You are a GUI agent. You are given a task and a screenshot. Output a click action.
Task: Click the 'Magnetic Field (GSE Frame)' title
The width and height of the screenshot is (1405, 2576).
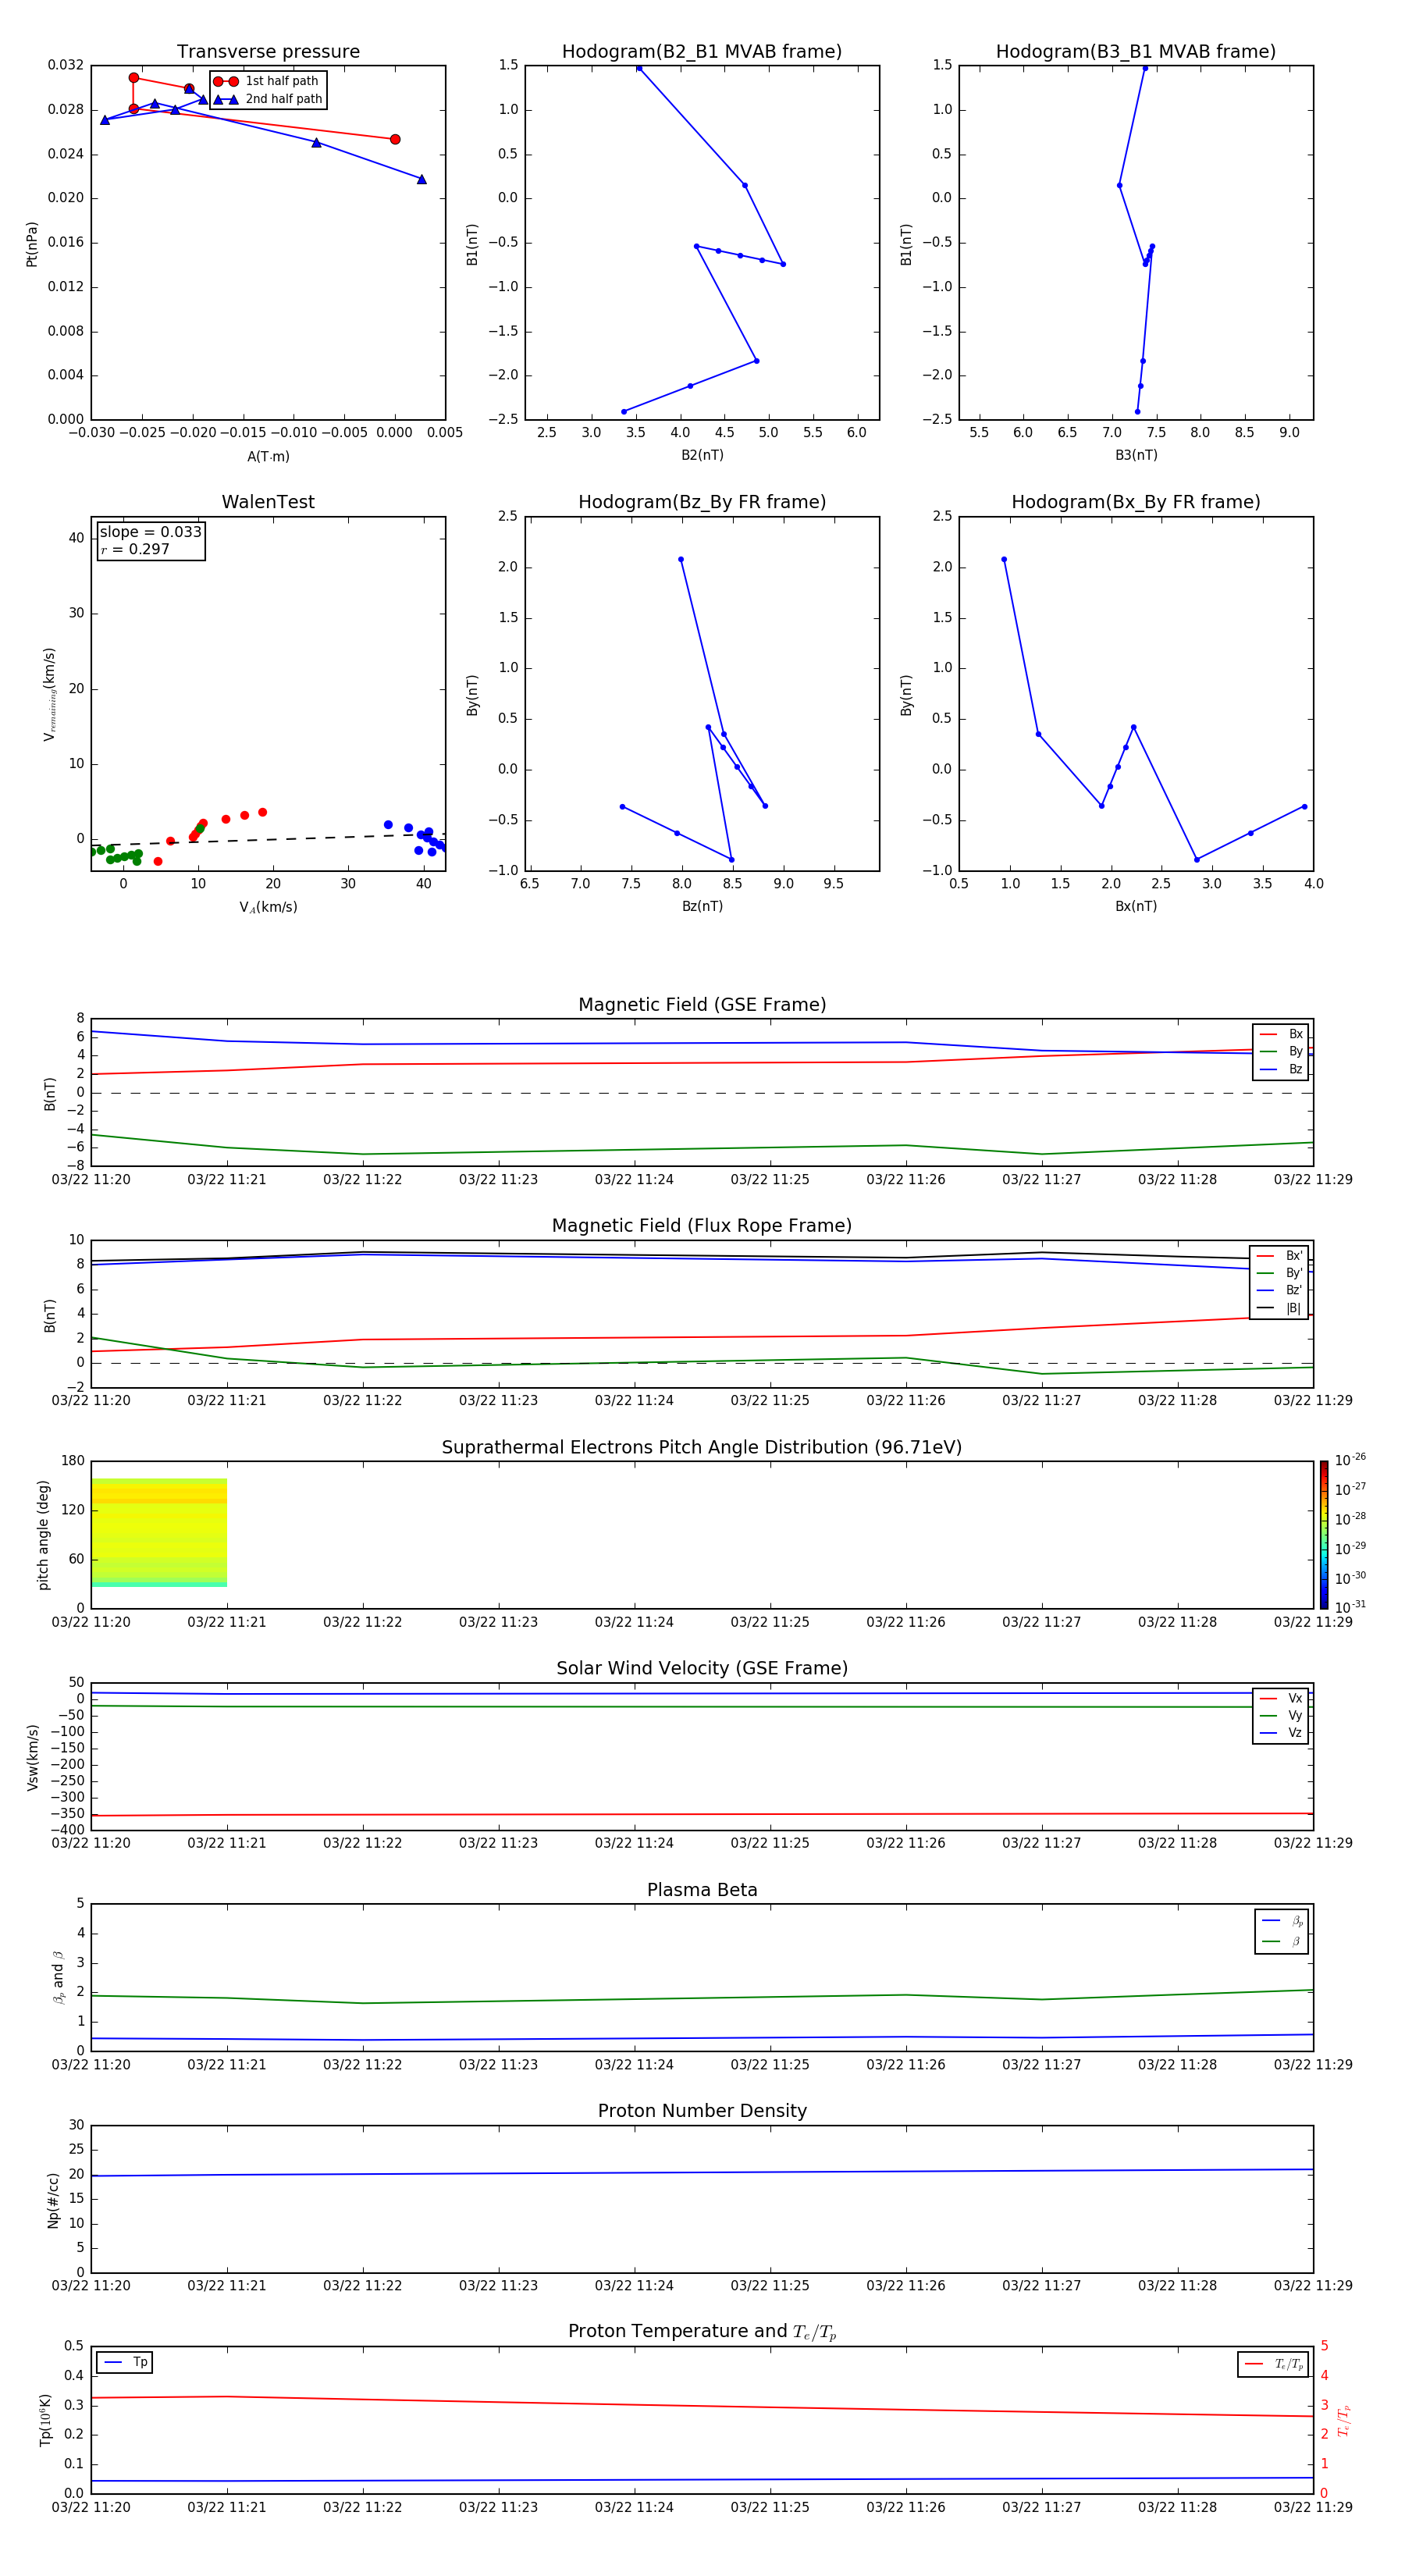coord(702,1005)
